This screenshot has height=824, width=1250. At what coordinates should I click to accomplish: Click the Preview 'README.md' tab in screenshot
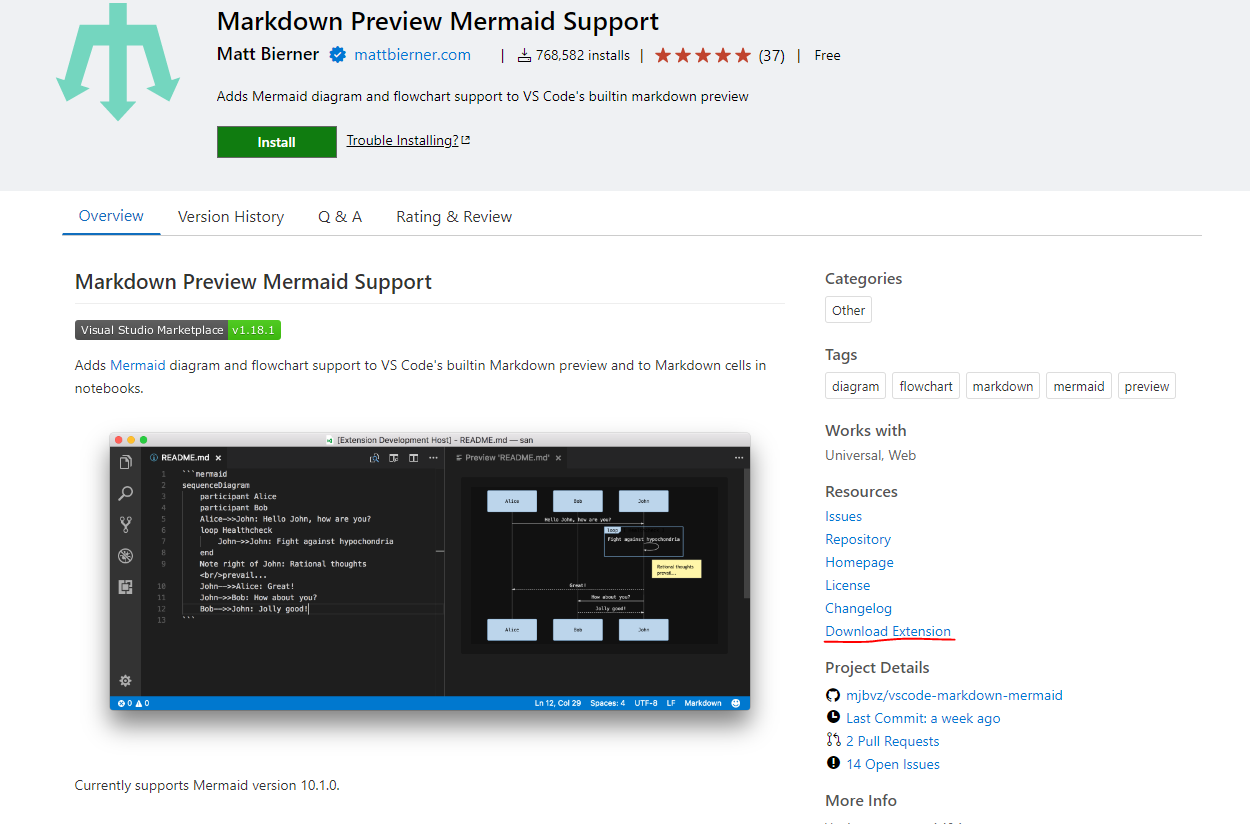pos(508,457)
